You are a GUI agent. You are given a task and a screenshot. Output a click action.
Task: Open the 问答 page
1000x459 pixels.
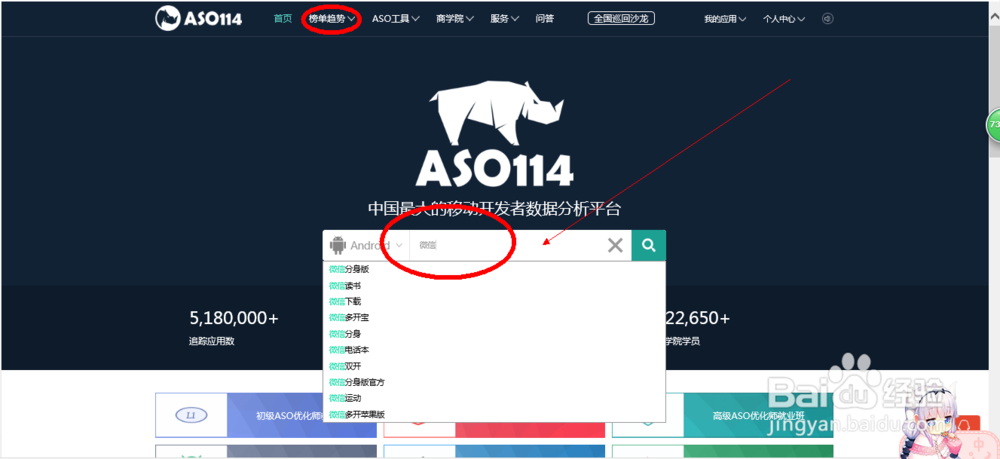click(545, 18)
